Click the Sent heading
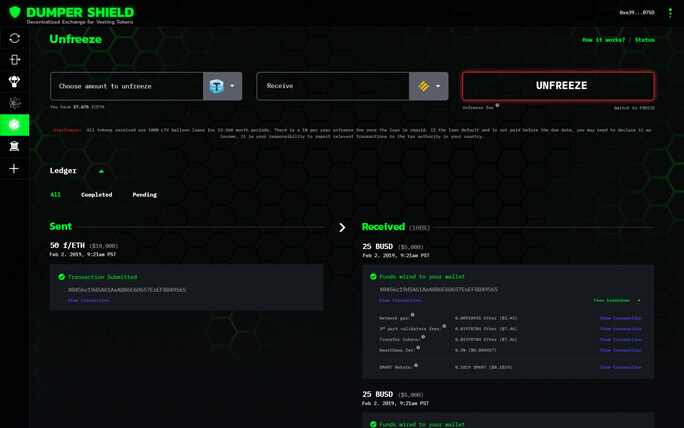684x428 pixels. [x=61, y=226]
